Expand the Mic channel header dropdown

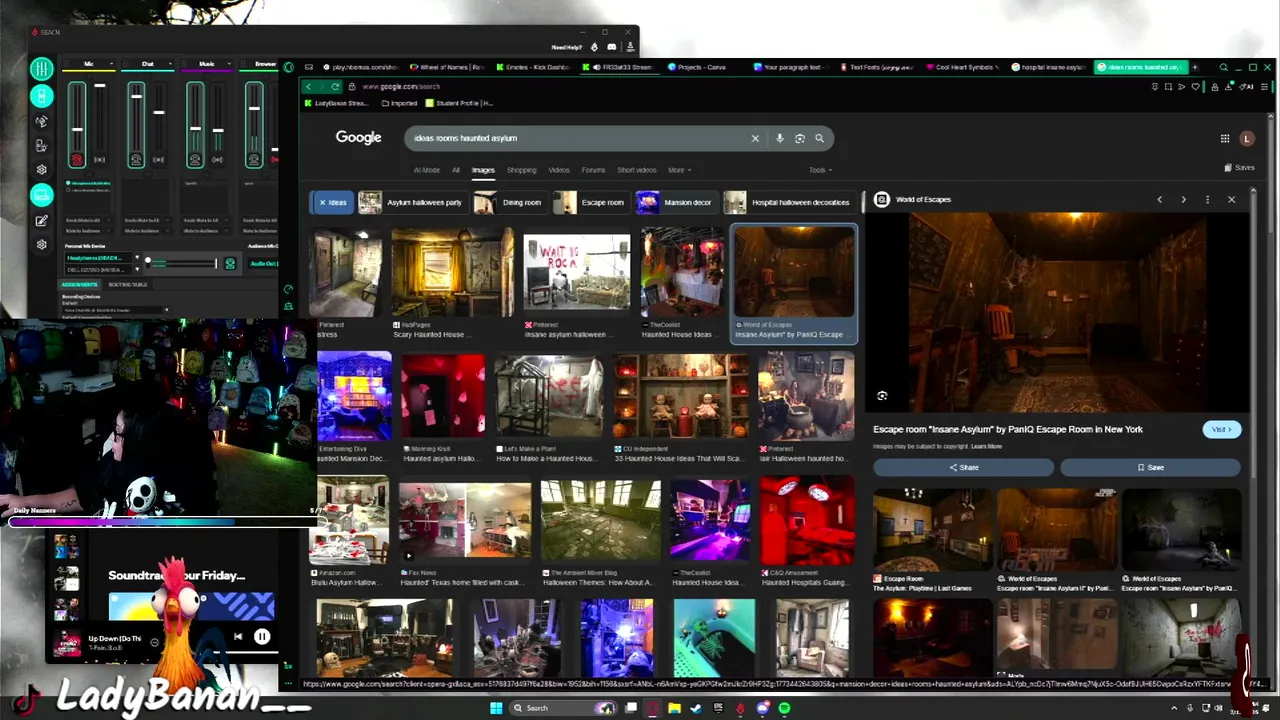pyautogui.click(x=111, y=64)
